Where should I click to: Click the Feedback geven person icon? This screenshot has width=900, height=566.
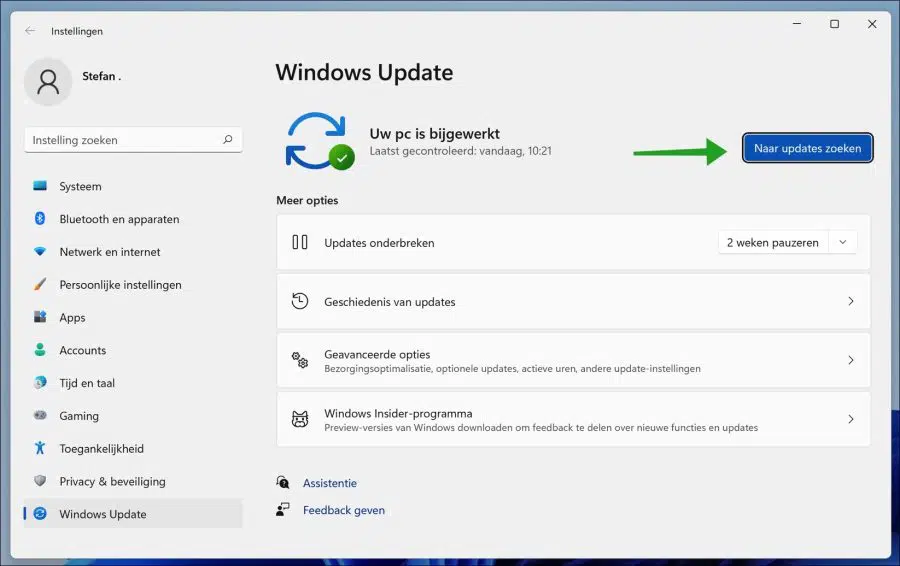[283, 509]
